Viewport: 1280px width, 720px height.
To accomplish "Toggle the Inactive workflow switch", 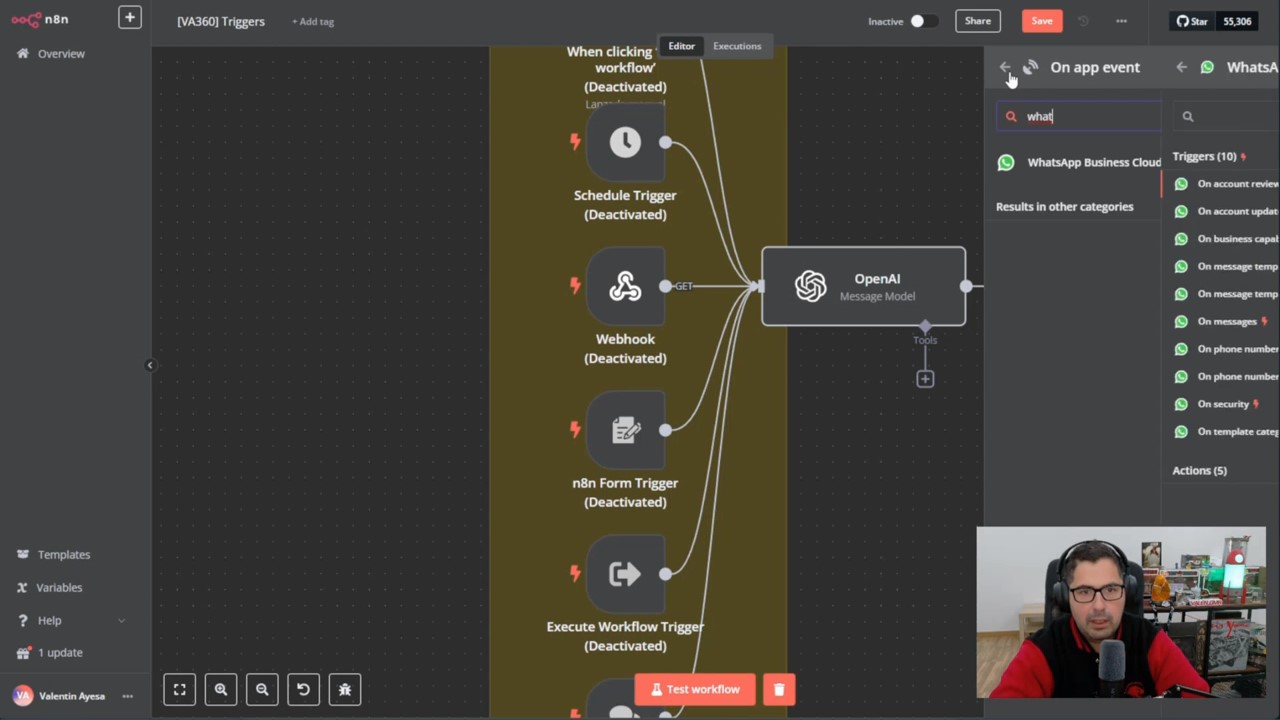I will pyautogui.click(x=922, y=21).
